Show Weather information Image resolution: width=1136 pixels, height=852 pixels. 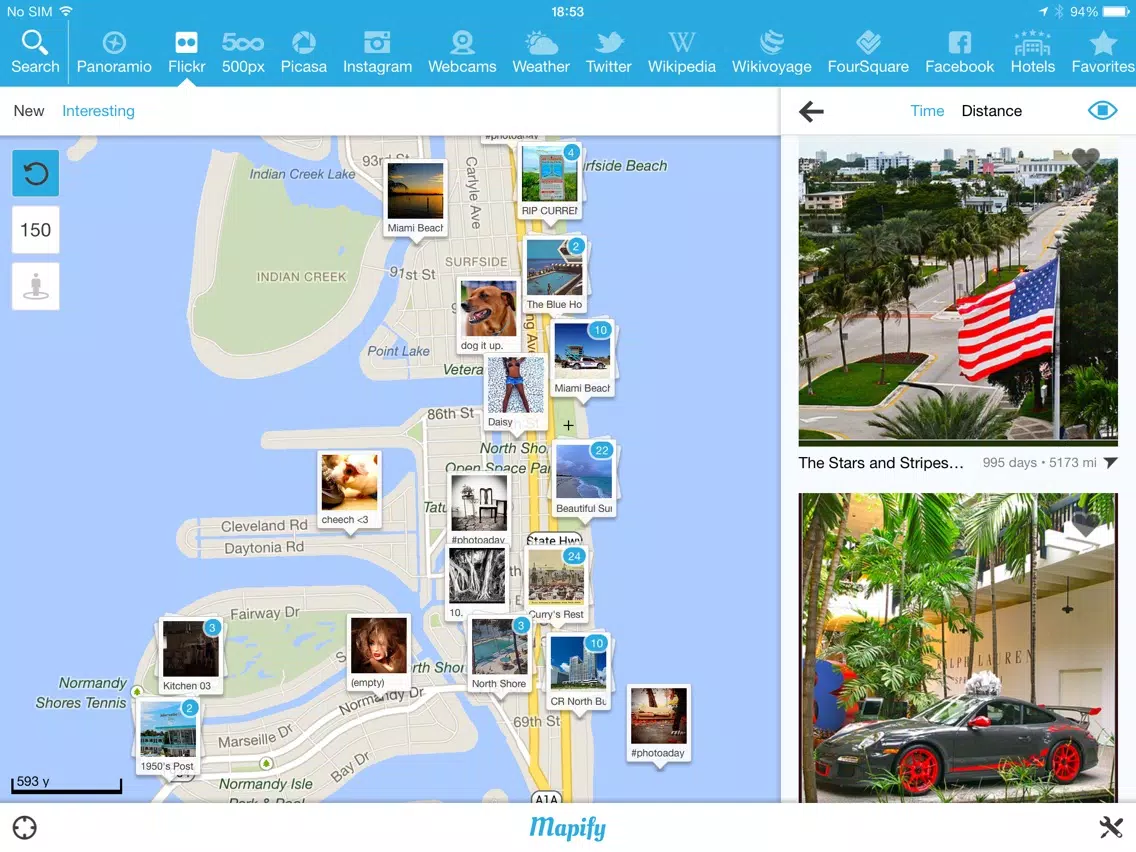click(x=540, y=52)
